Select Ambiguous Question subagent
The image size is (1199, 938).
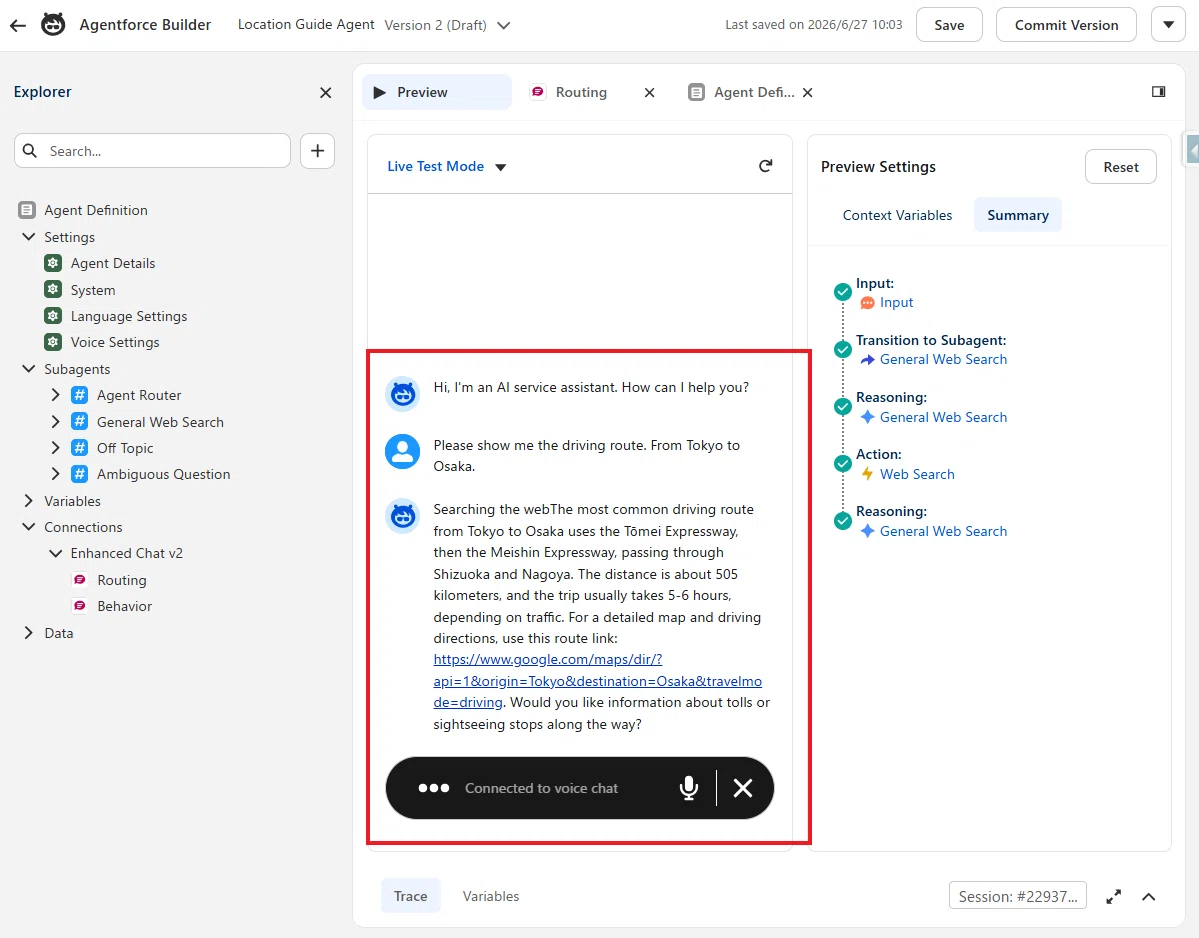pos(163,474)
